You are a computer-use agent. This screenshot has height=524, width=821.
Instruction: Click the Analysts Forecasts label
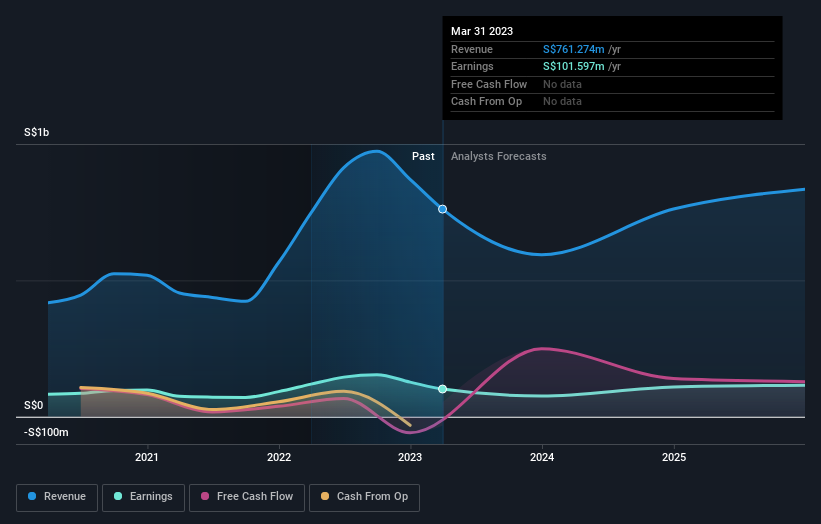pyautogui.click(x=498, y=156)
